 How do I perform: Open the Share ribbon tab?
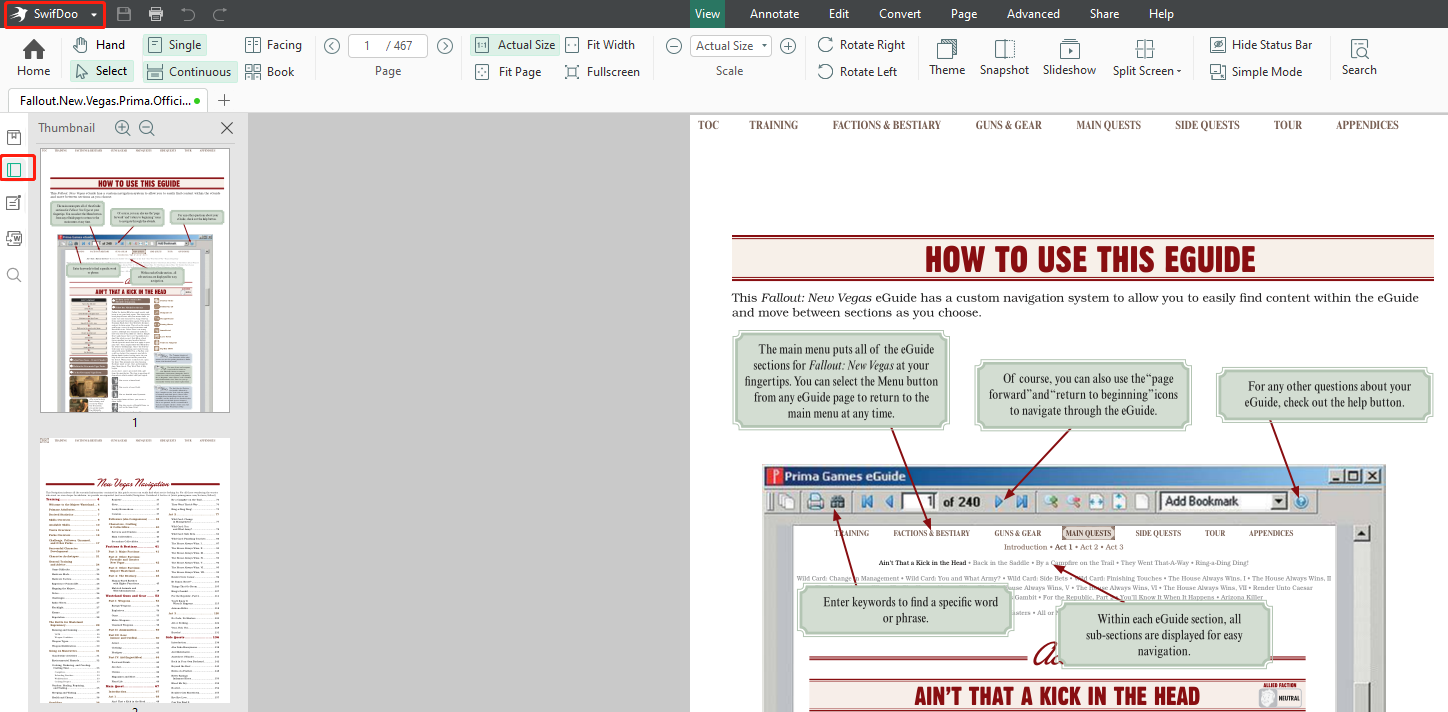(x=1104, y=14)
